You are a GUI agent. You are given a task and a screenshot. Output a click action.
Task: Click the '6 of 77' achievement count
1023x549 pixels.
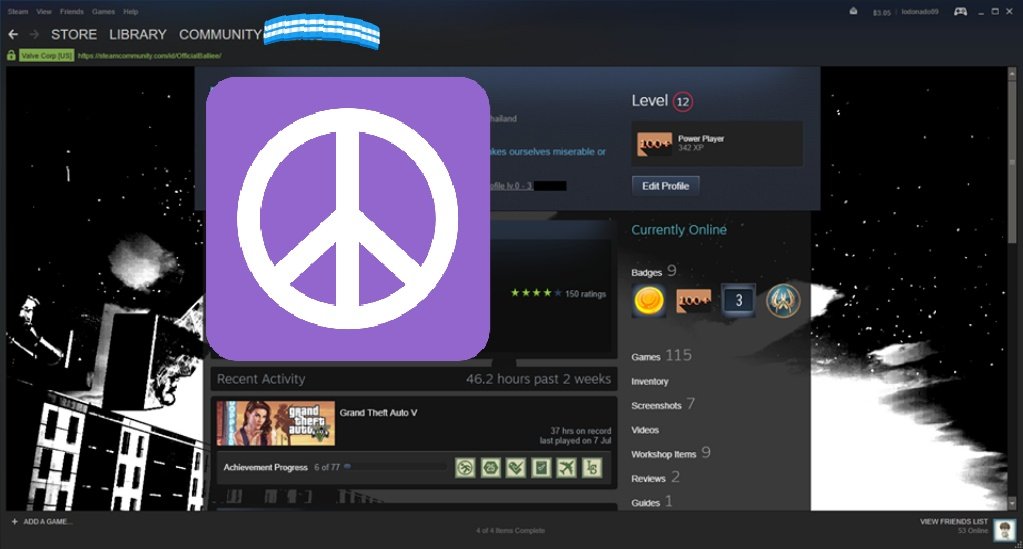327,467
